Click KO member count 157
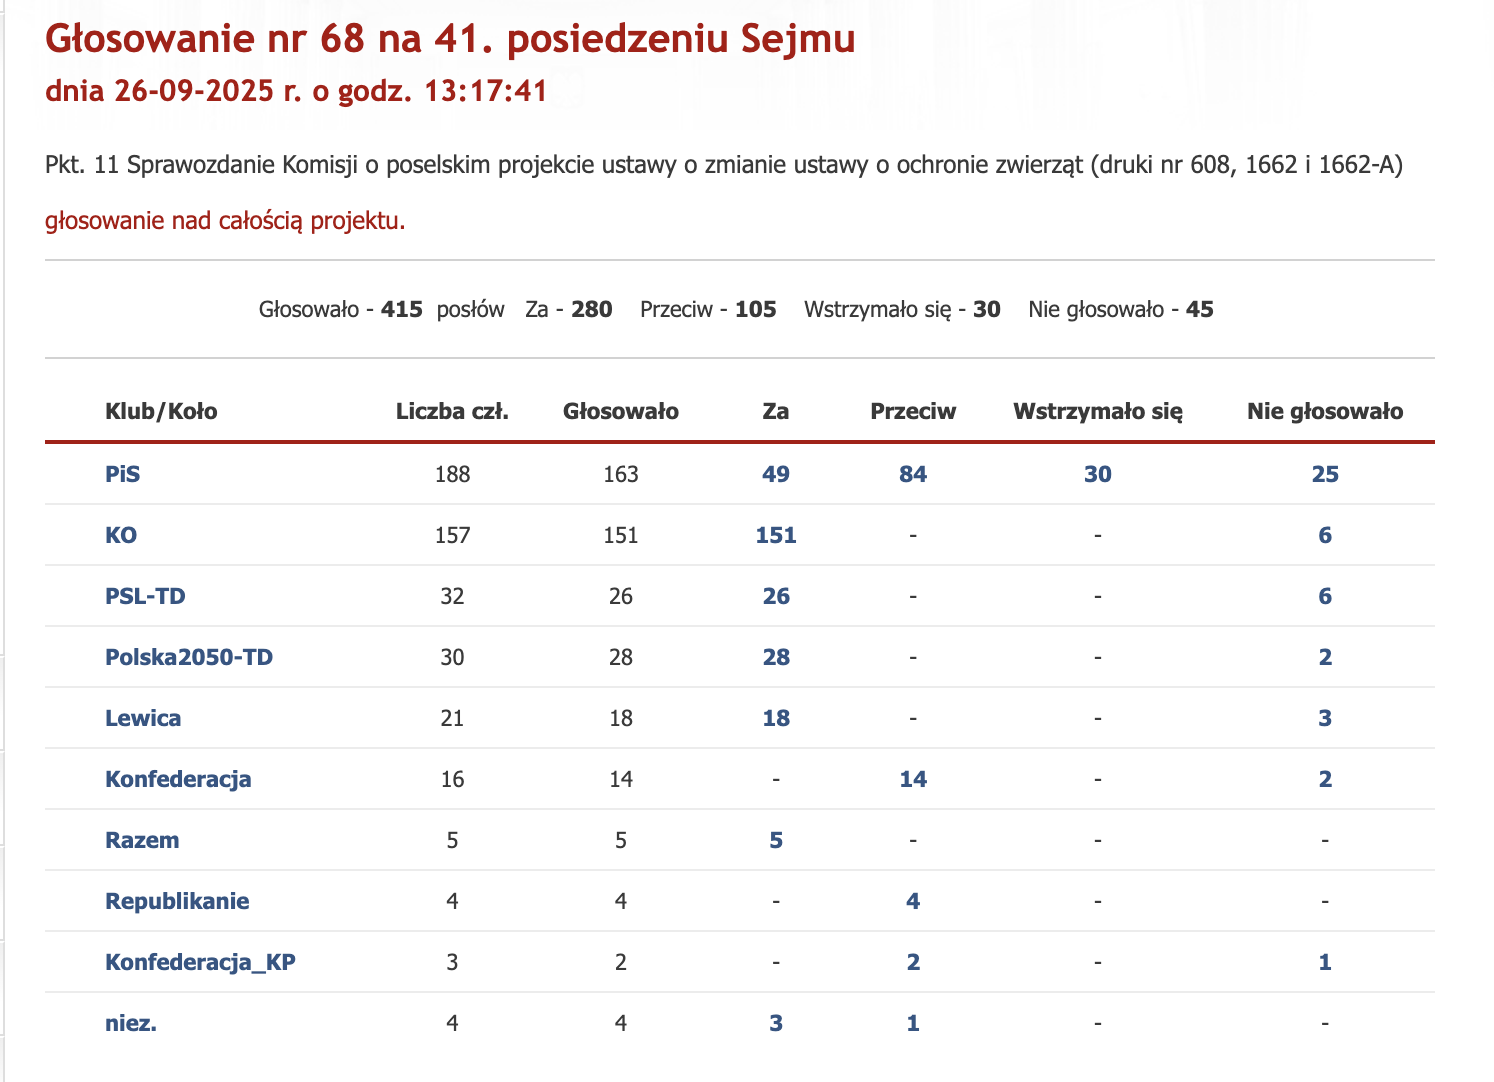This screenshot has width=1494, height=1082. coord(453,535)
